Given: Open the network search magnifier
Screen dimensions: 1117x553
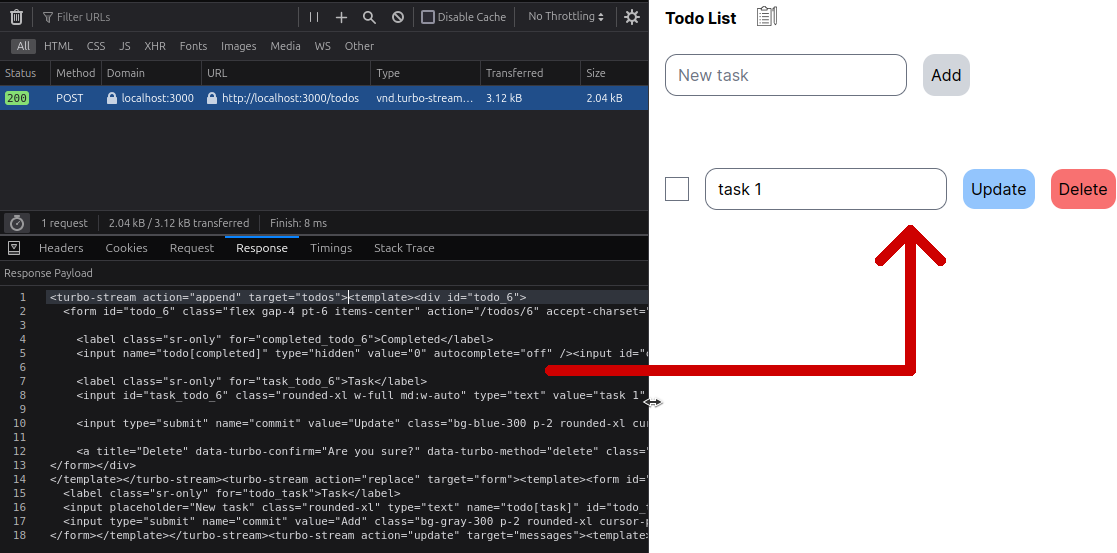Looking at the screenshot, I should click(369, 17).
